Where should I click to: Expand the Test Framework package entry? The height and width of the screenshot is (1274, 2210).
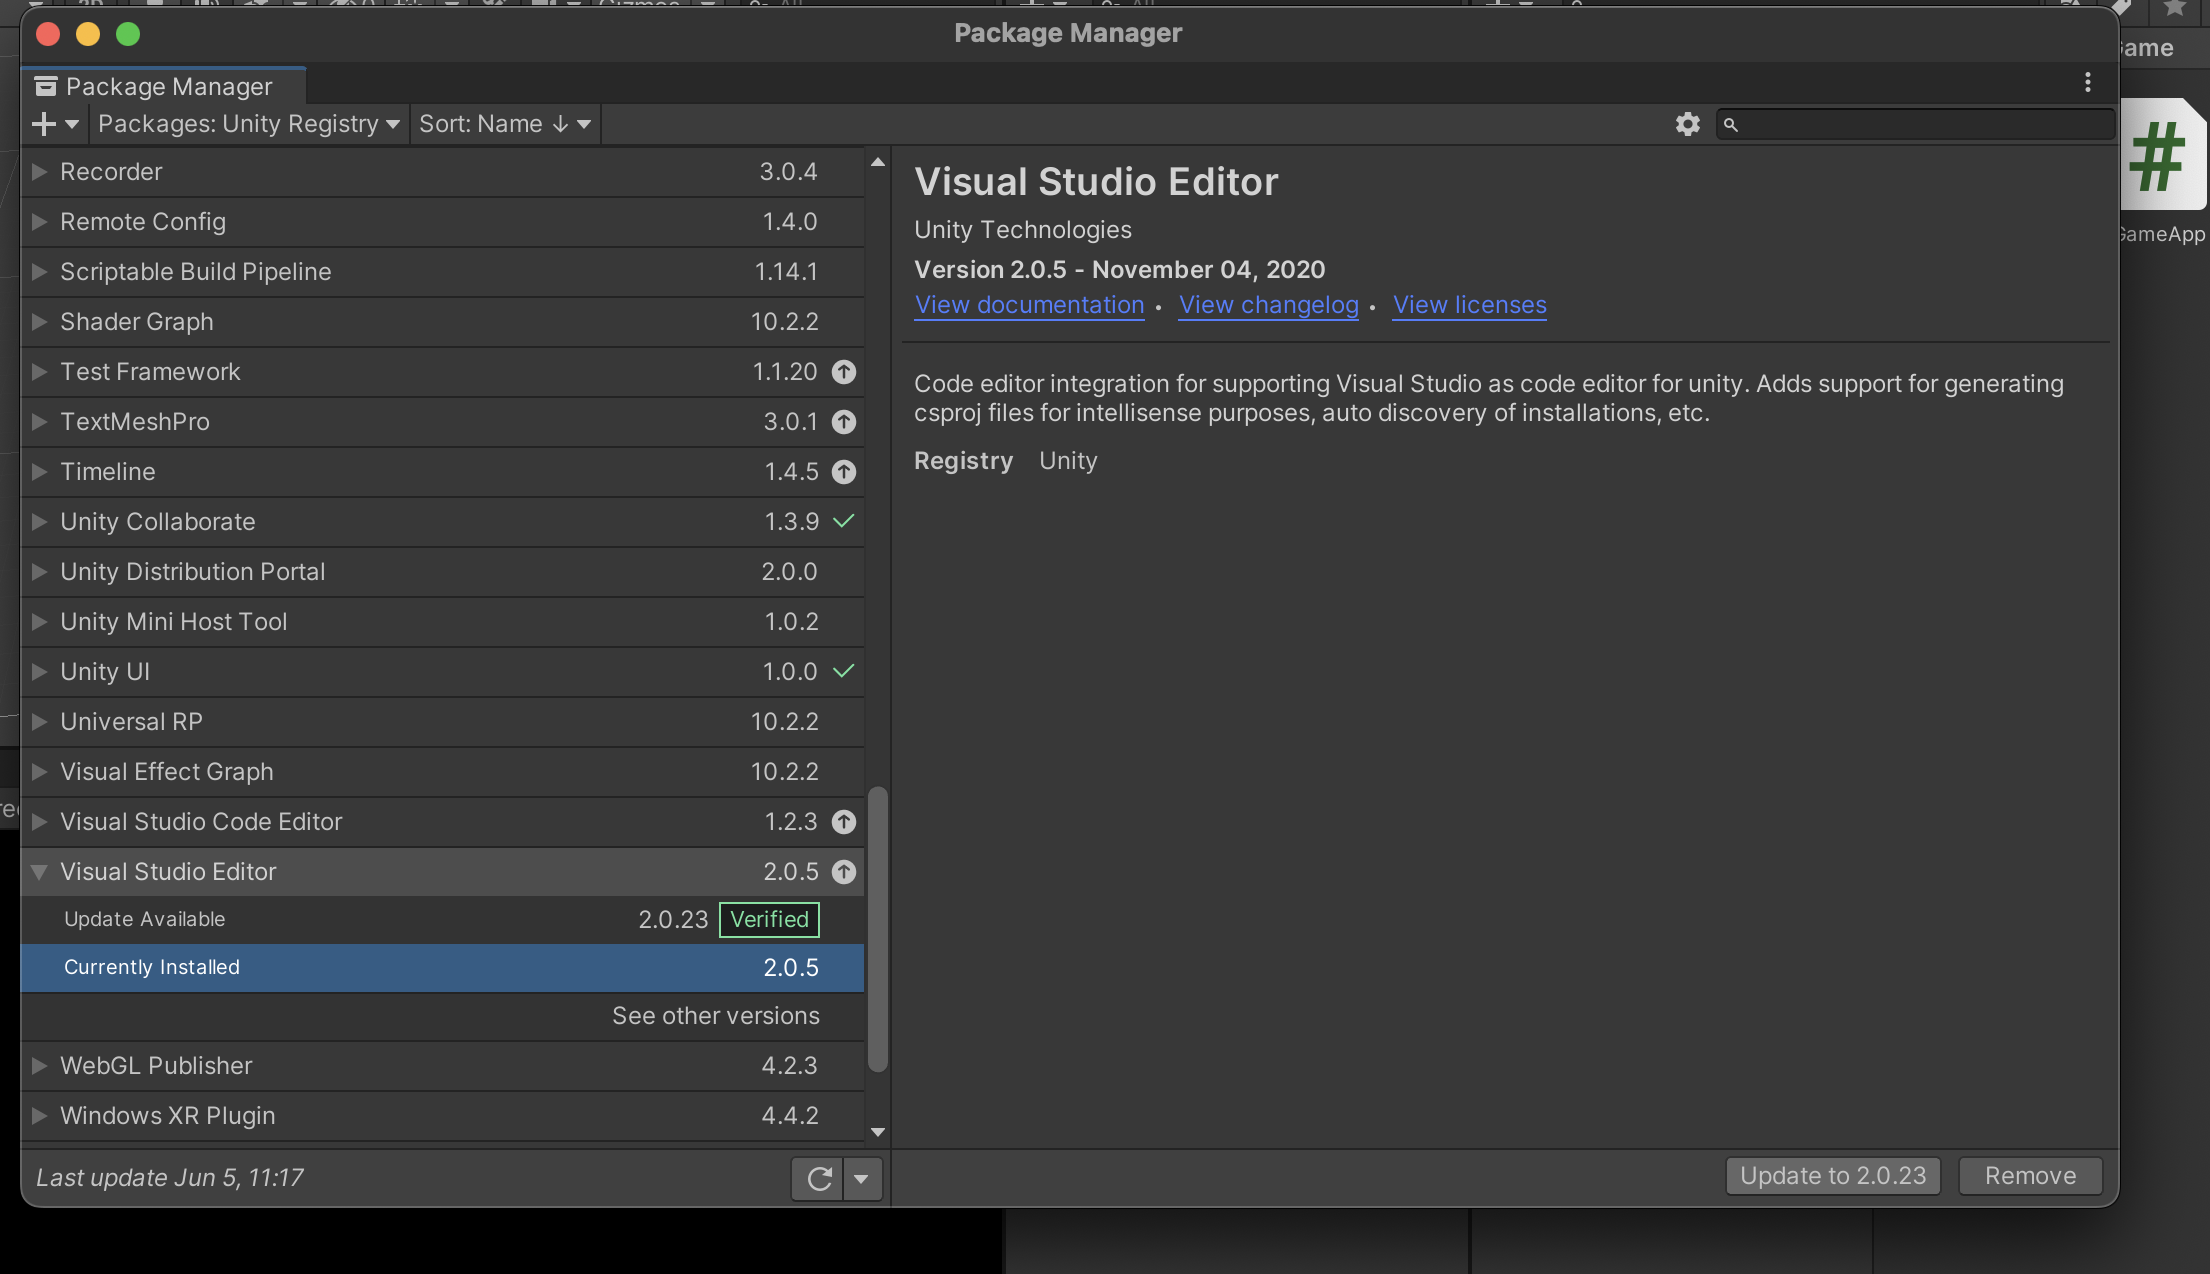40,372
